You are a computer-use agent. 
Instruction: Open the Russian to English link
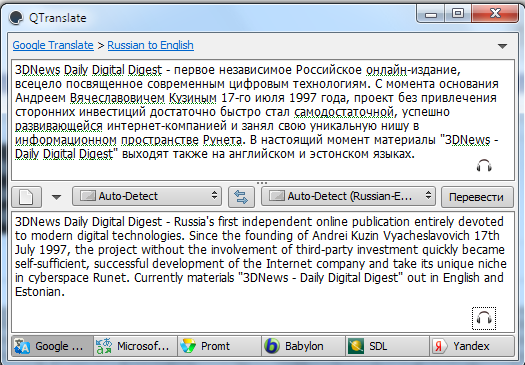pyautogui.click(x=150, y=45)
